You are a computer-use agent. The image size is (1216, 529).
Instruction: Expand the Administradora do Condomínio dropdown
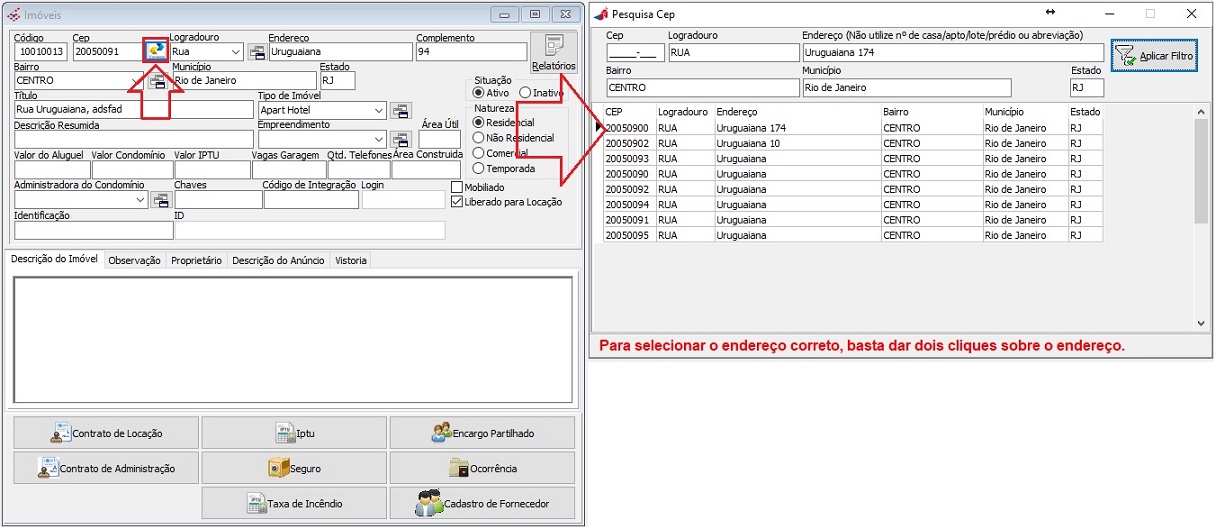[x=139, y=200]
